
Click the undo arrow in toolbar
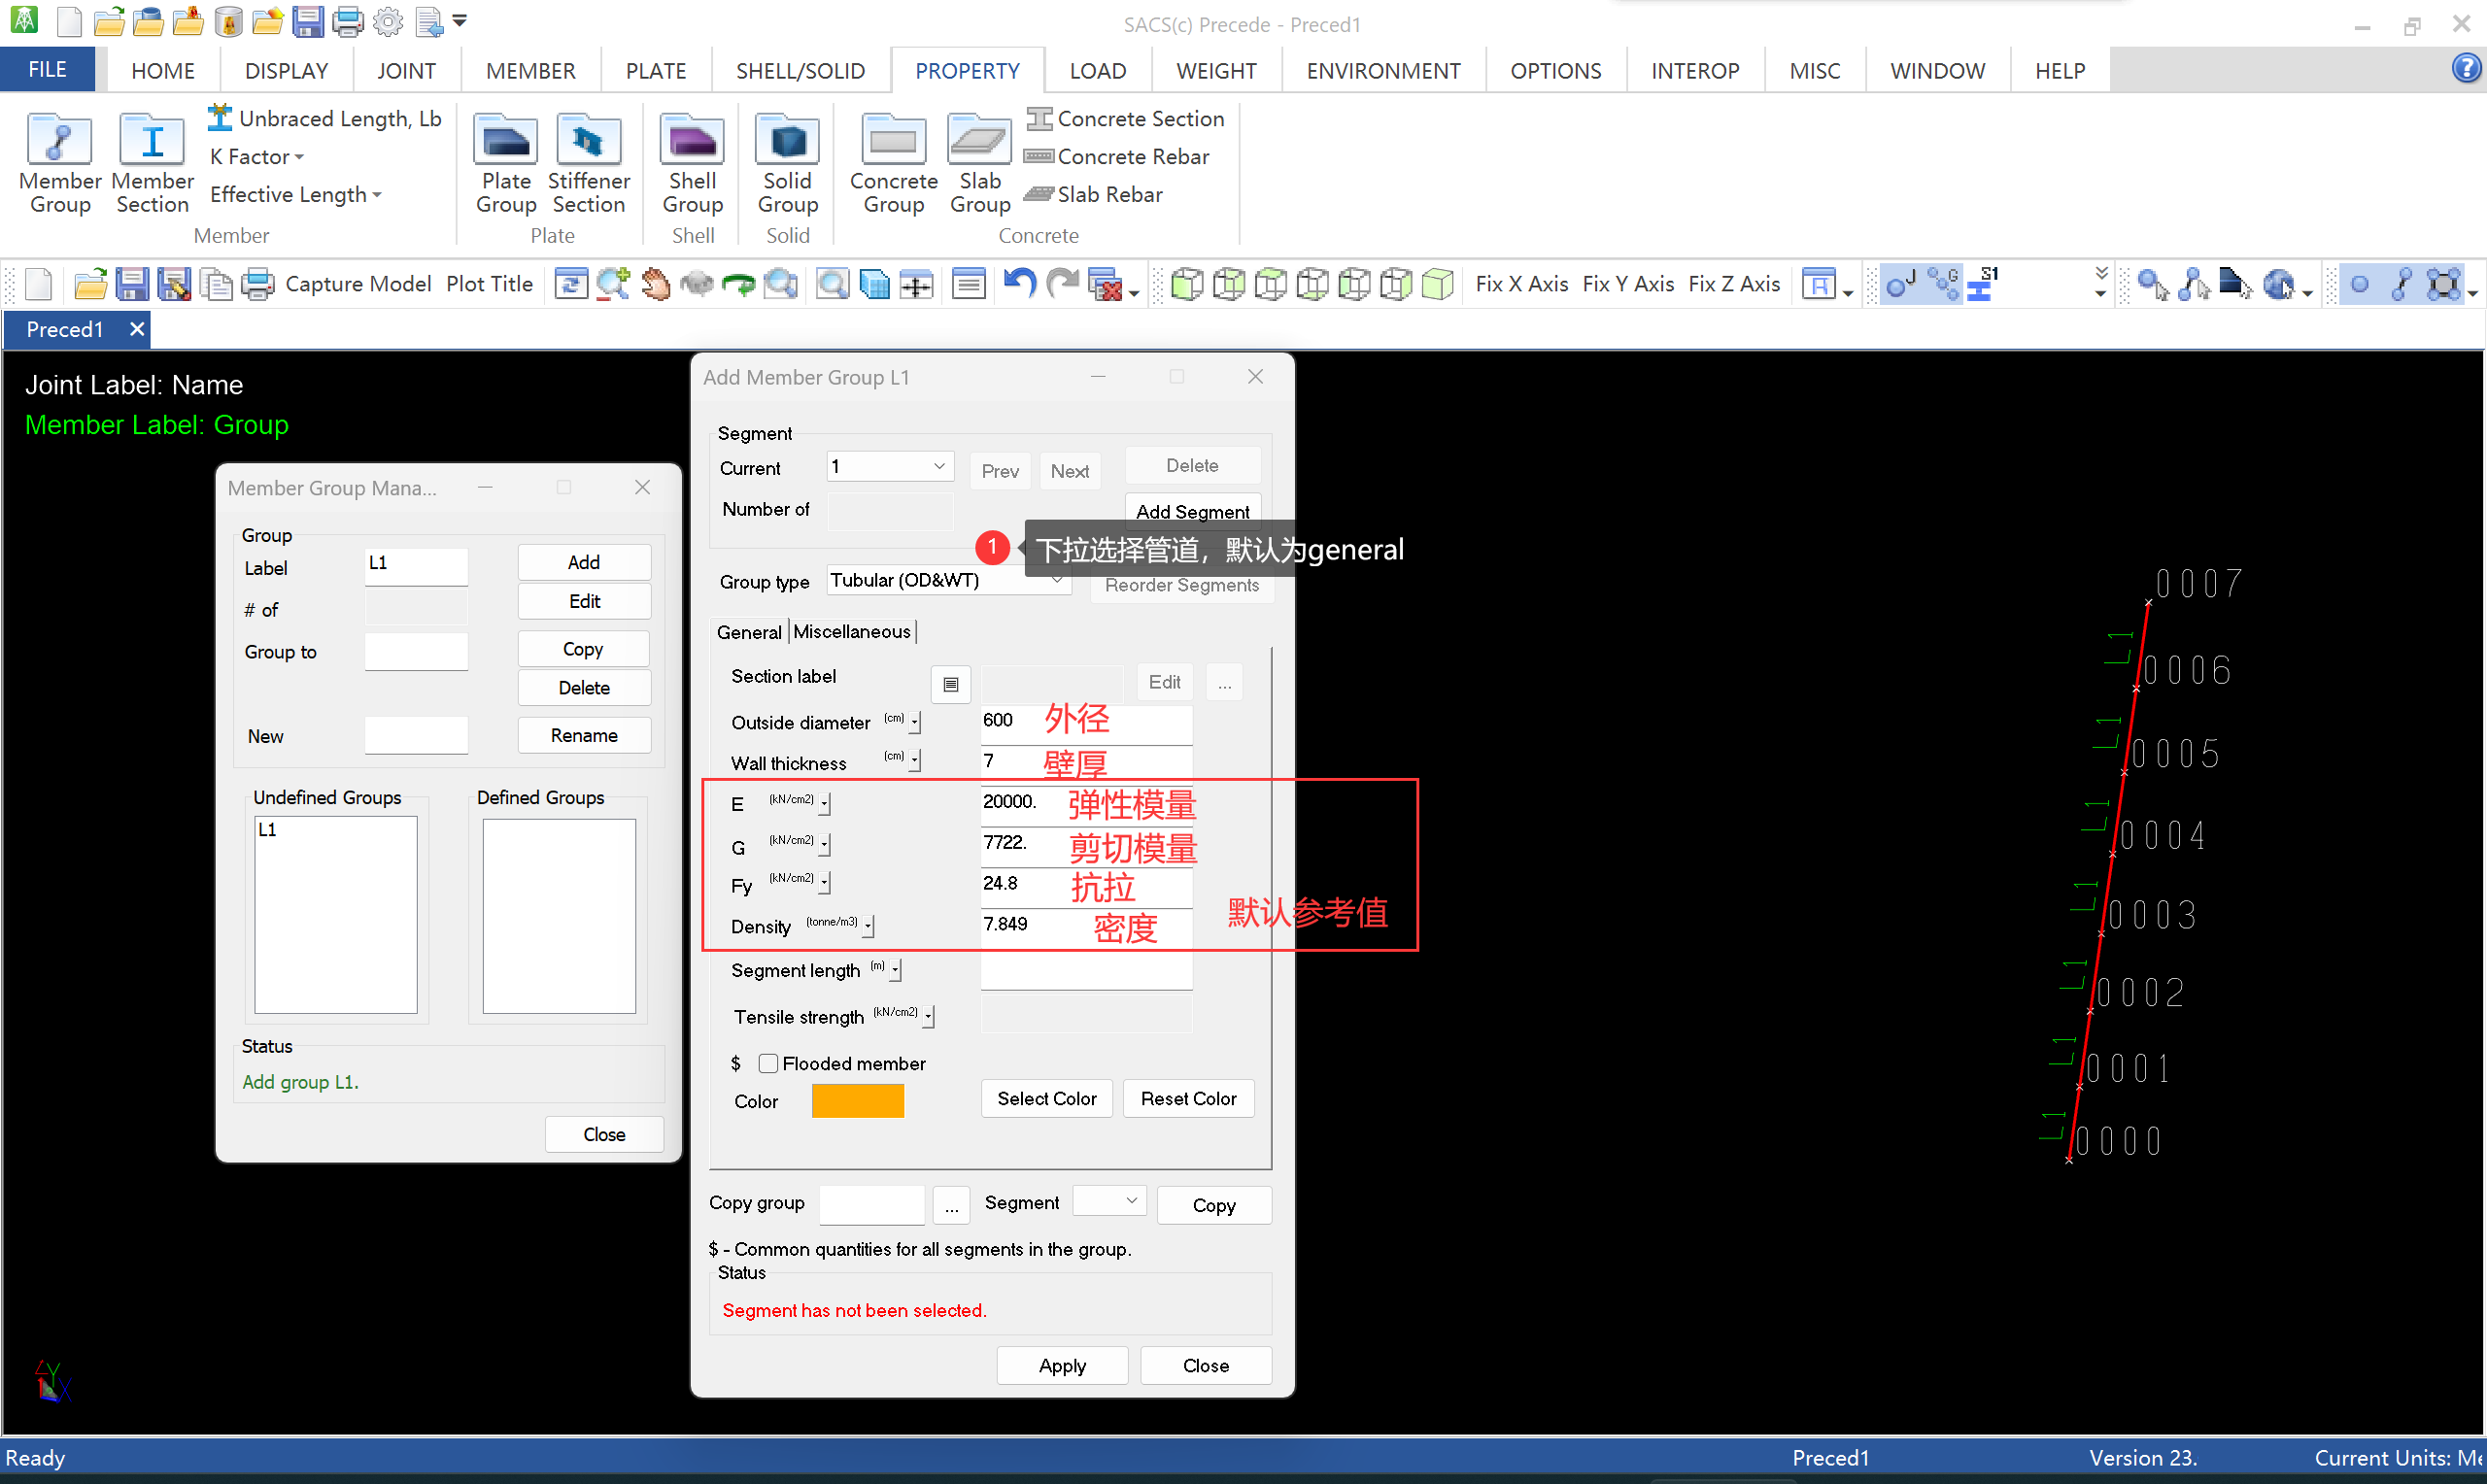[x=1018, y=284]
